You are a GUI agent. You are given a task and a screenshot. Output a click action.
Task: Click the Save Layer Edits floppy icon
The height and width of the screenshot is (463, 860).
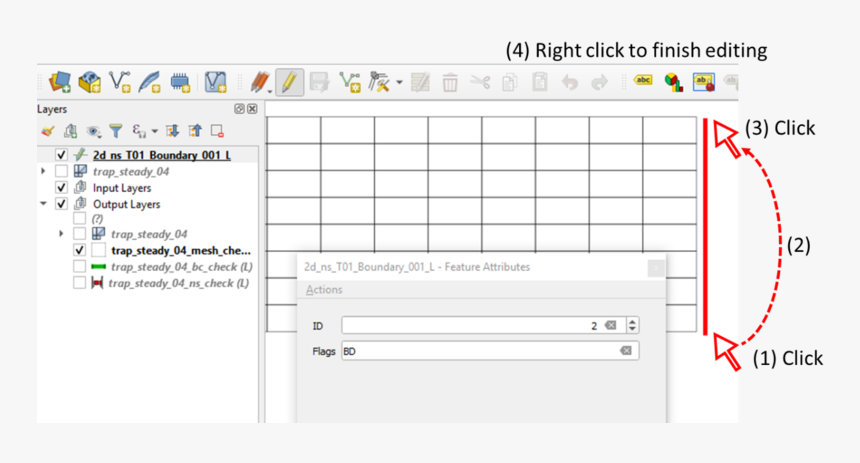click(319, 82)
